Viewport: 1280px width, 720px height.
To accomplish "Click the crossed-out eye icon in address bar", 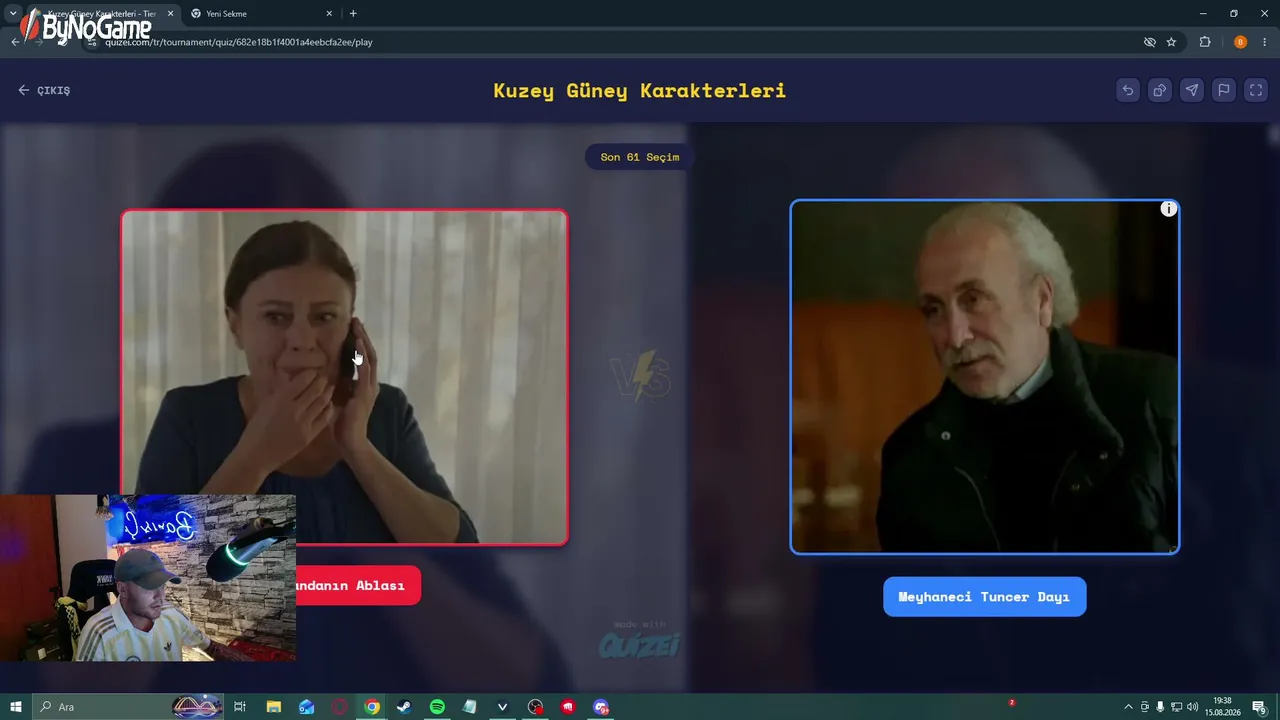I will (1150, 42).
